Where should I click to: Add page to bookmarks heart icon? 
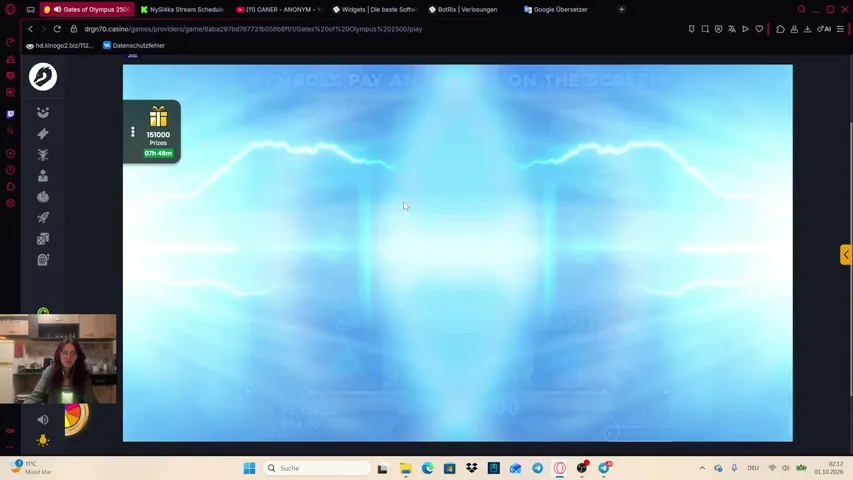(x=759, y=29)
